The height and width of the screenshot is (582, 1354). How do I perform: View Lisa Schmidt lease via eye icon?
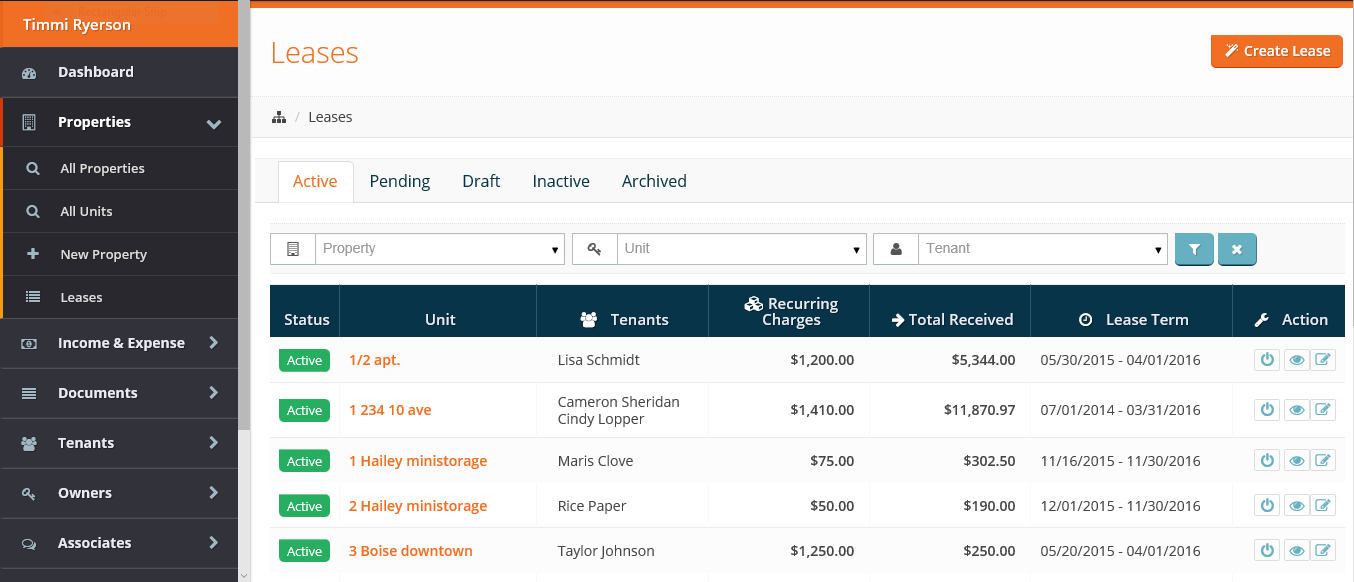[x=1296, y=360]
